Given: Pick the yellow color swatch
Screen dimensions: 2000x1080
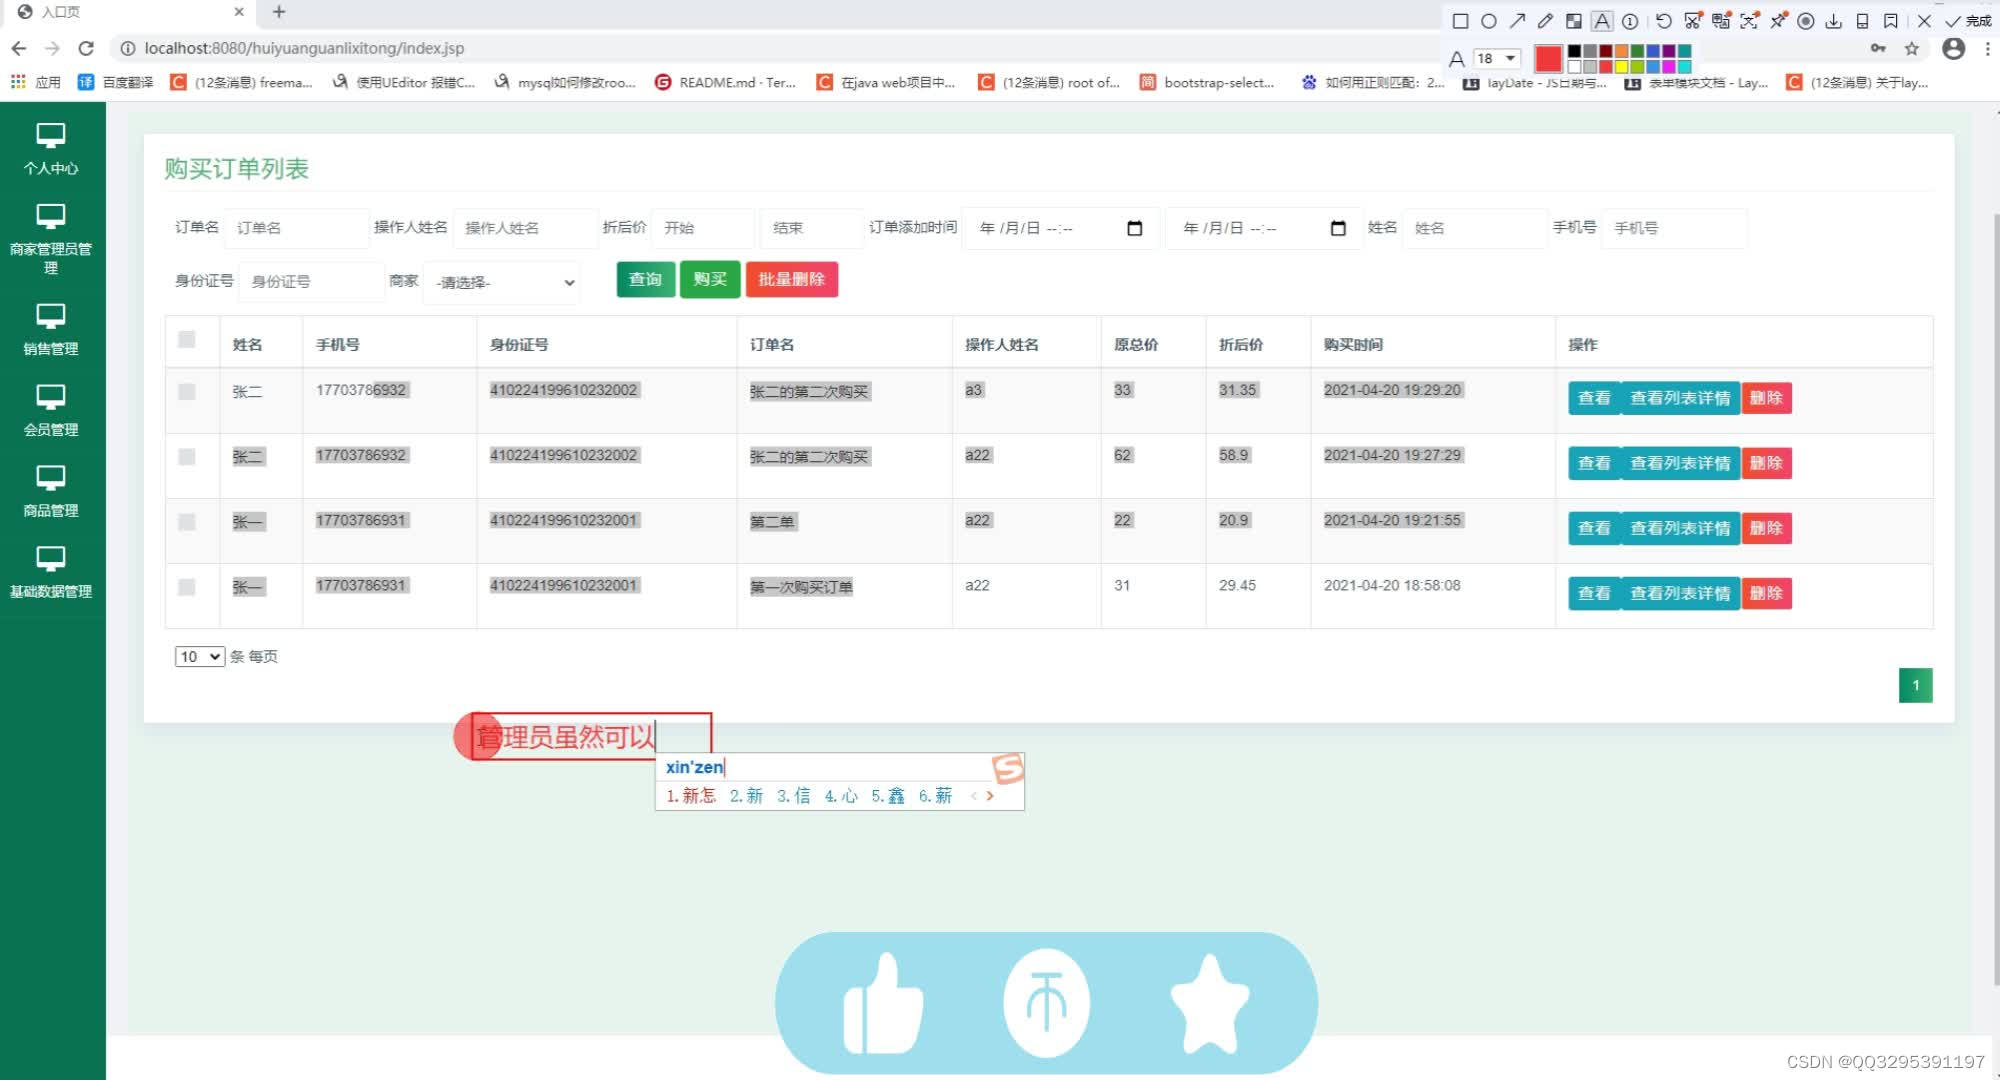Looking at the screenshot, I should 1622,67.
